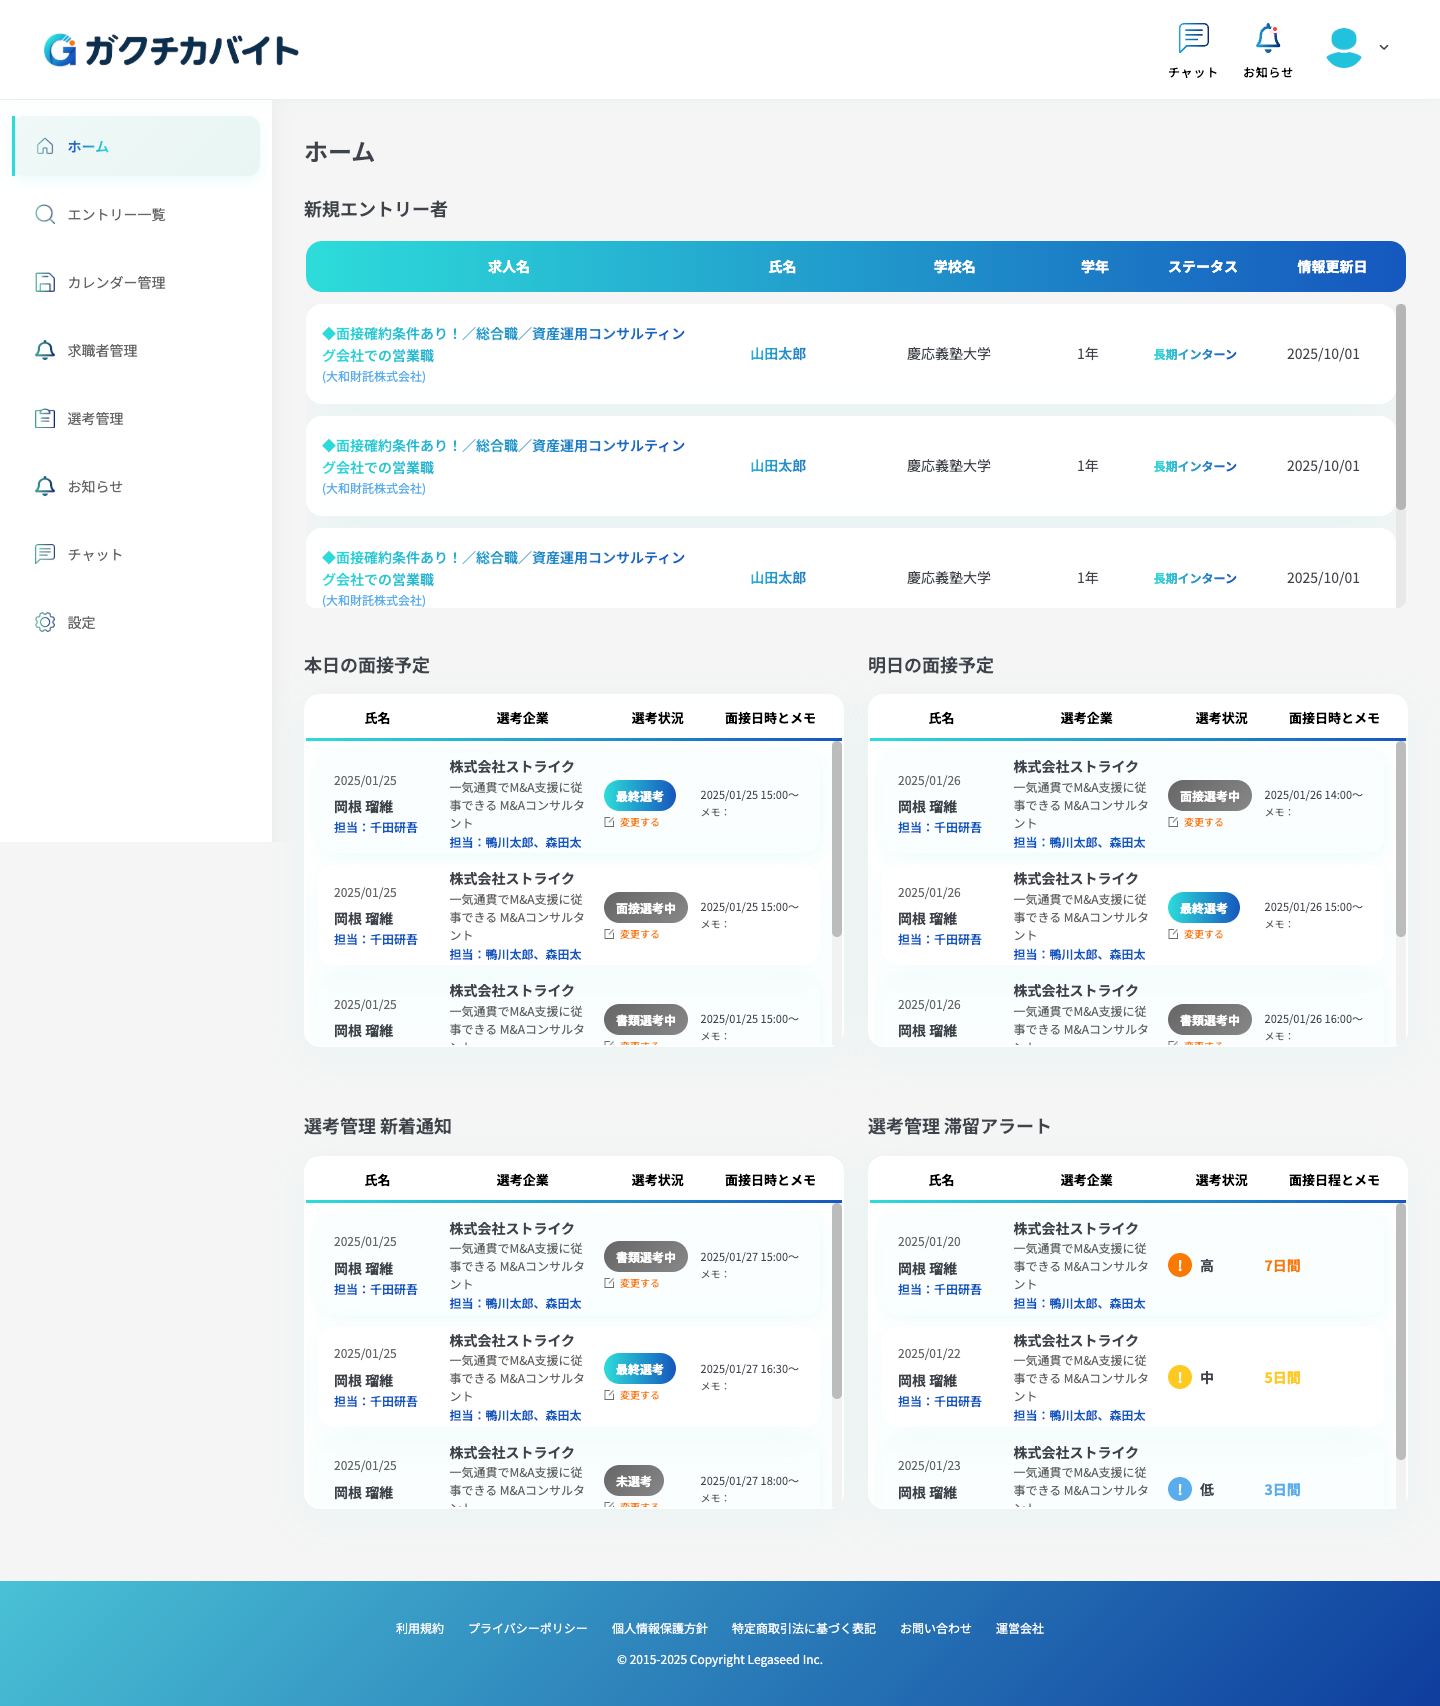Click the clipboard icon for 選考管理
This screenshot has width=1440, height=1706.
[x=45, y=419]
